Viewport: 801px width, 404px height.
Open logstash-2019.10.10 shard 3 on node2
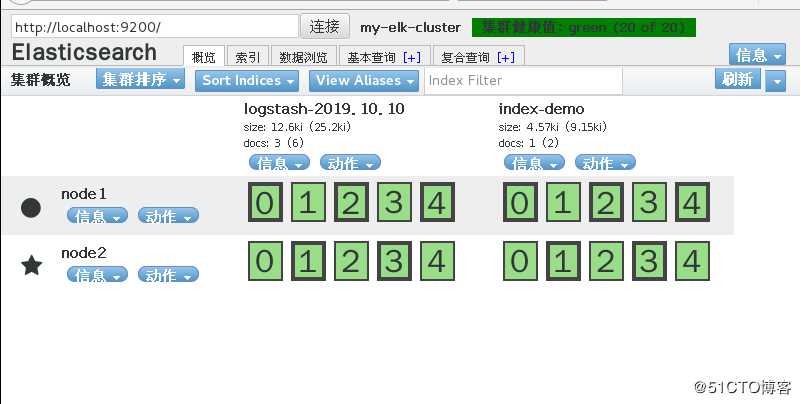click(x=394, y=261)
